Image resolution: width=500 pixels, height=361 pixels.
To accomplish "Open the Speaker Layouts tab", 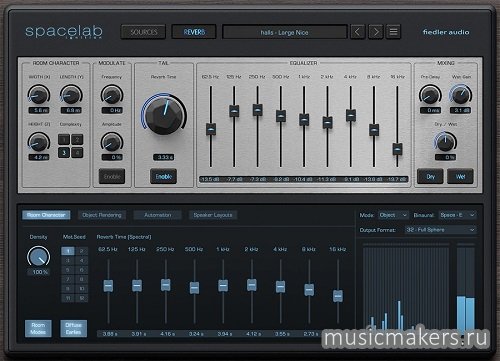I will pos(213,215).
